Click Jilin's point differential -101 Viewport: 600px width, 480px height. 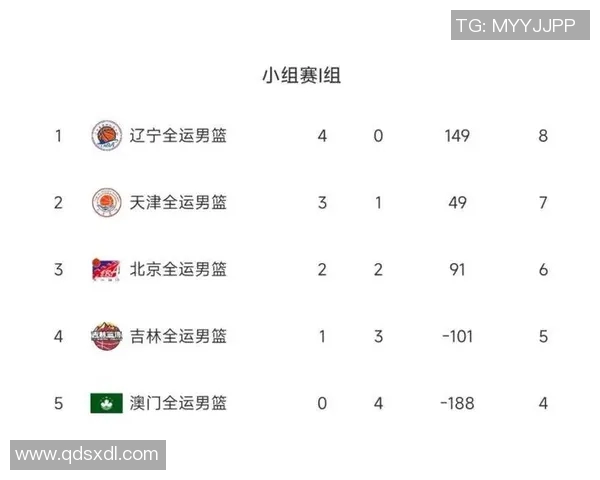coord(456,336)
